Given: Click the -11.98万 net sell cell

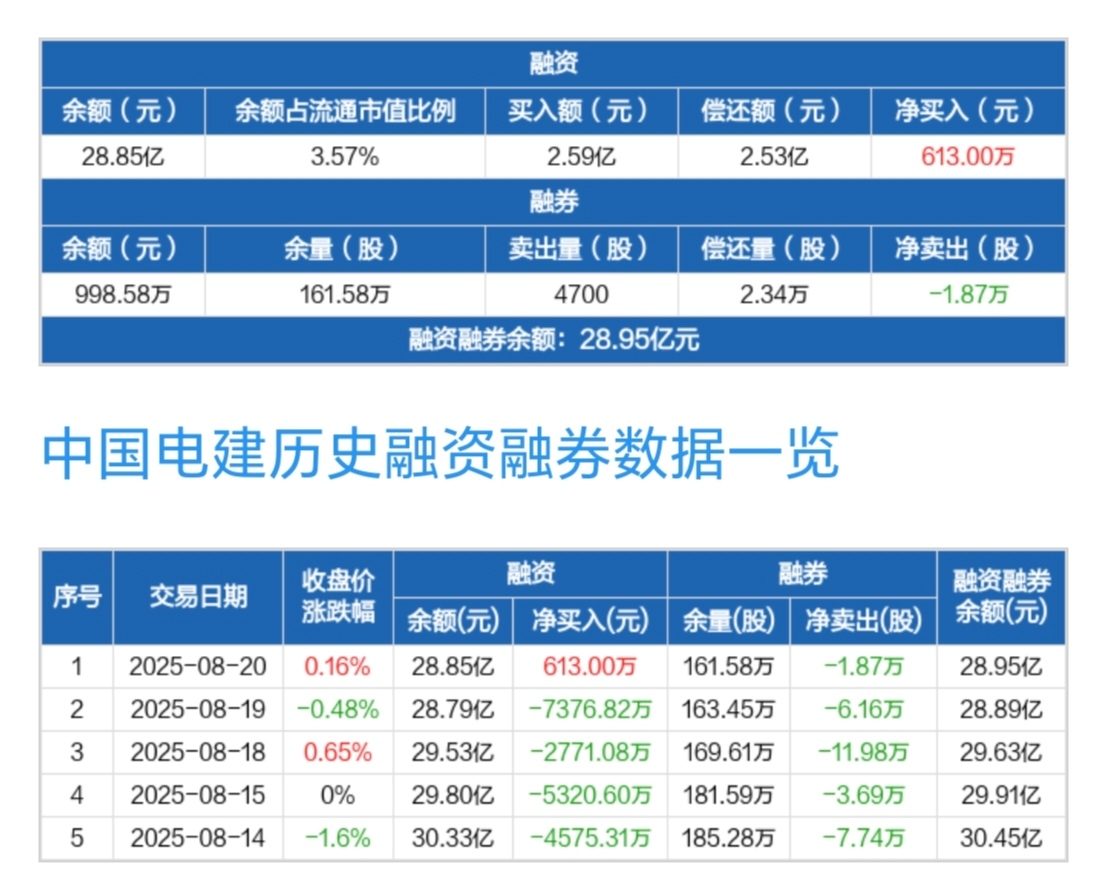Looking at the screenshot, I should 863,753.
